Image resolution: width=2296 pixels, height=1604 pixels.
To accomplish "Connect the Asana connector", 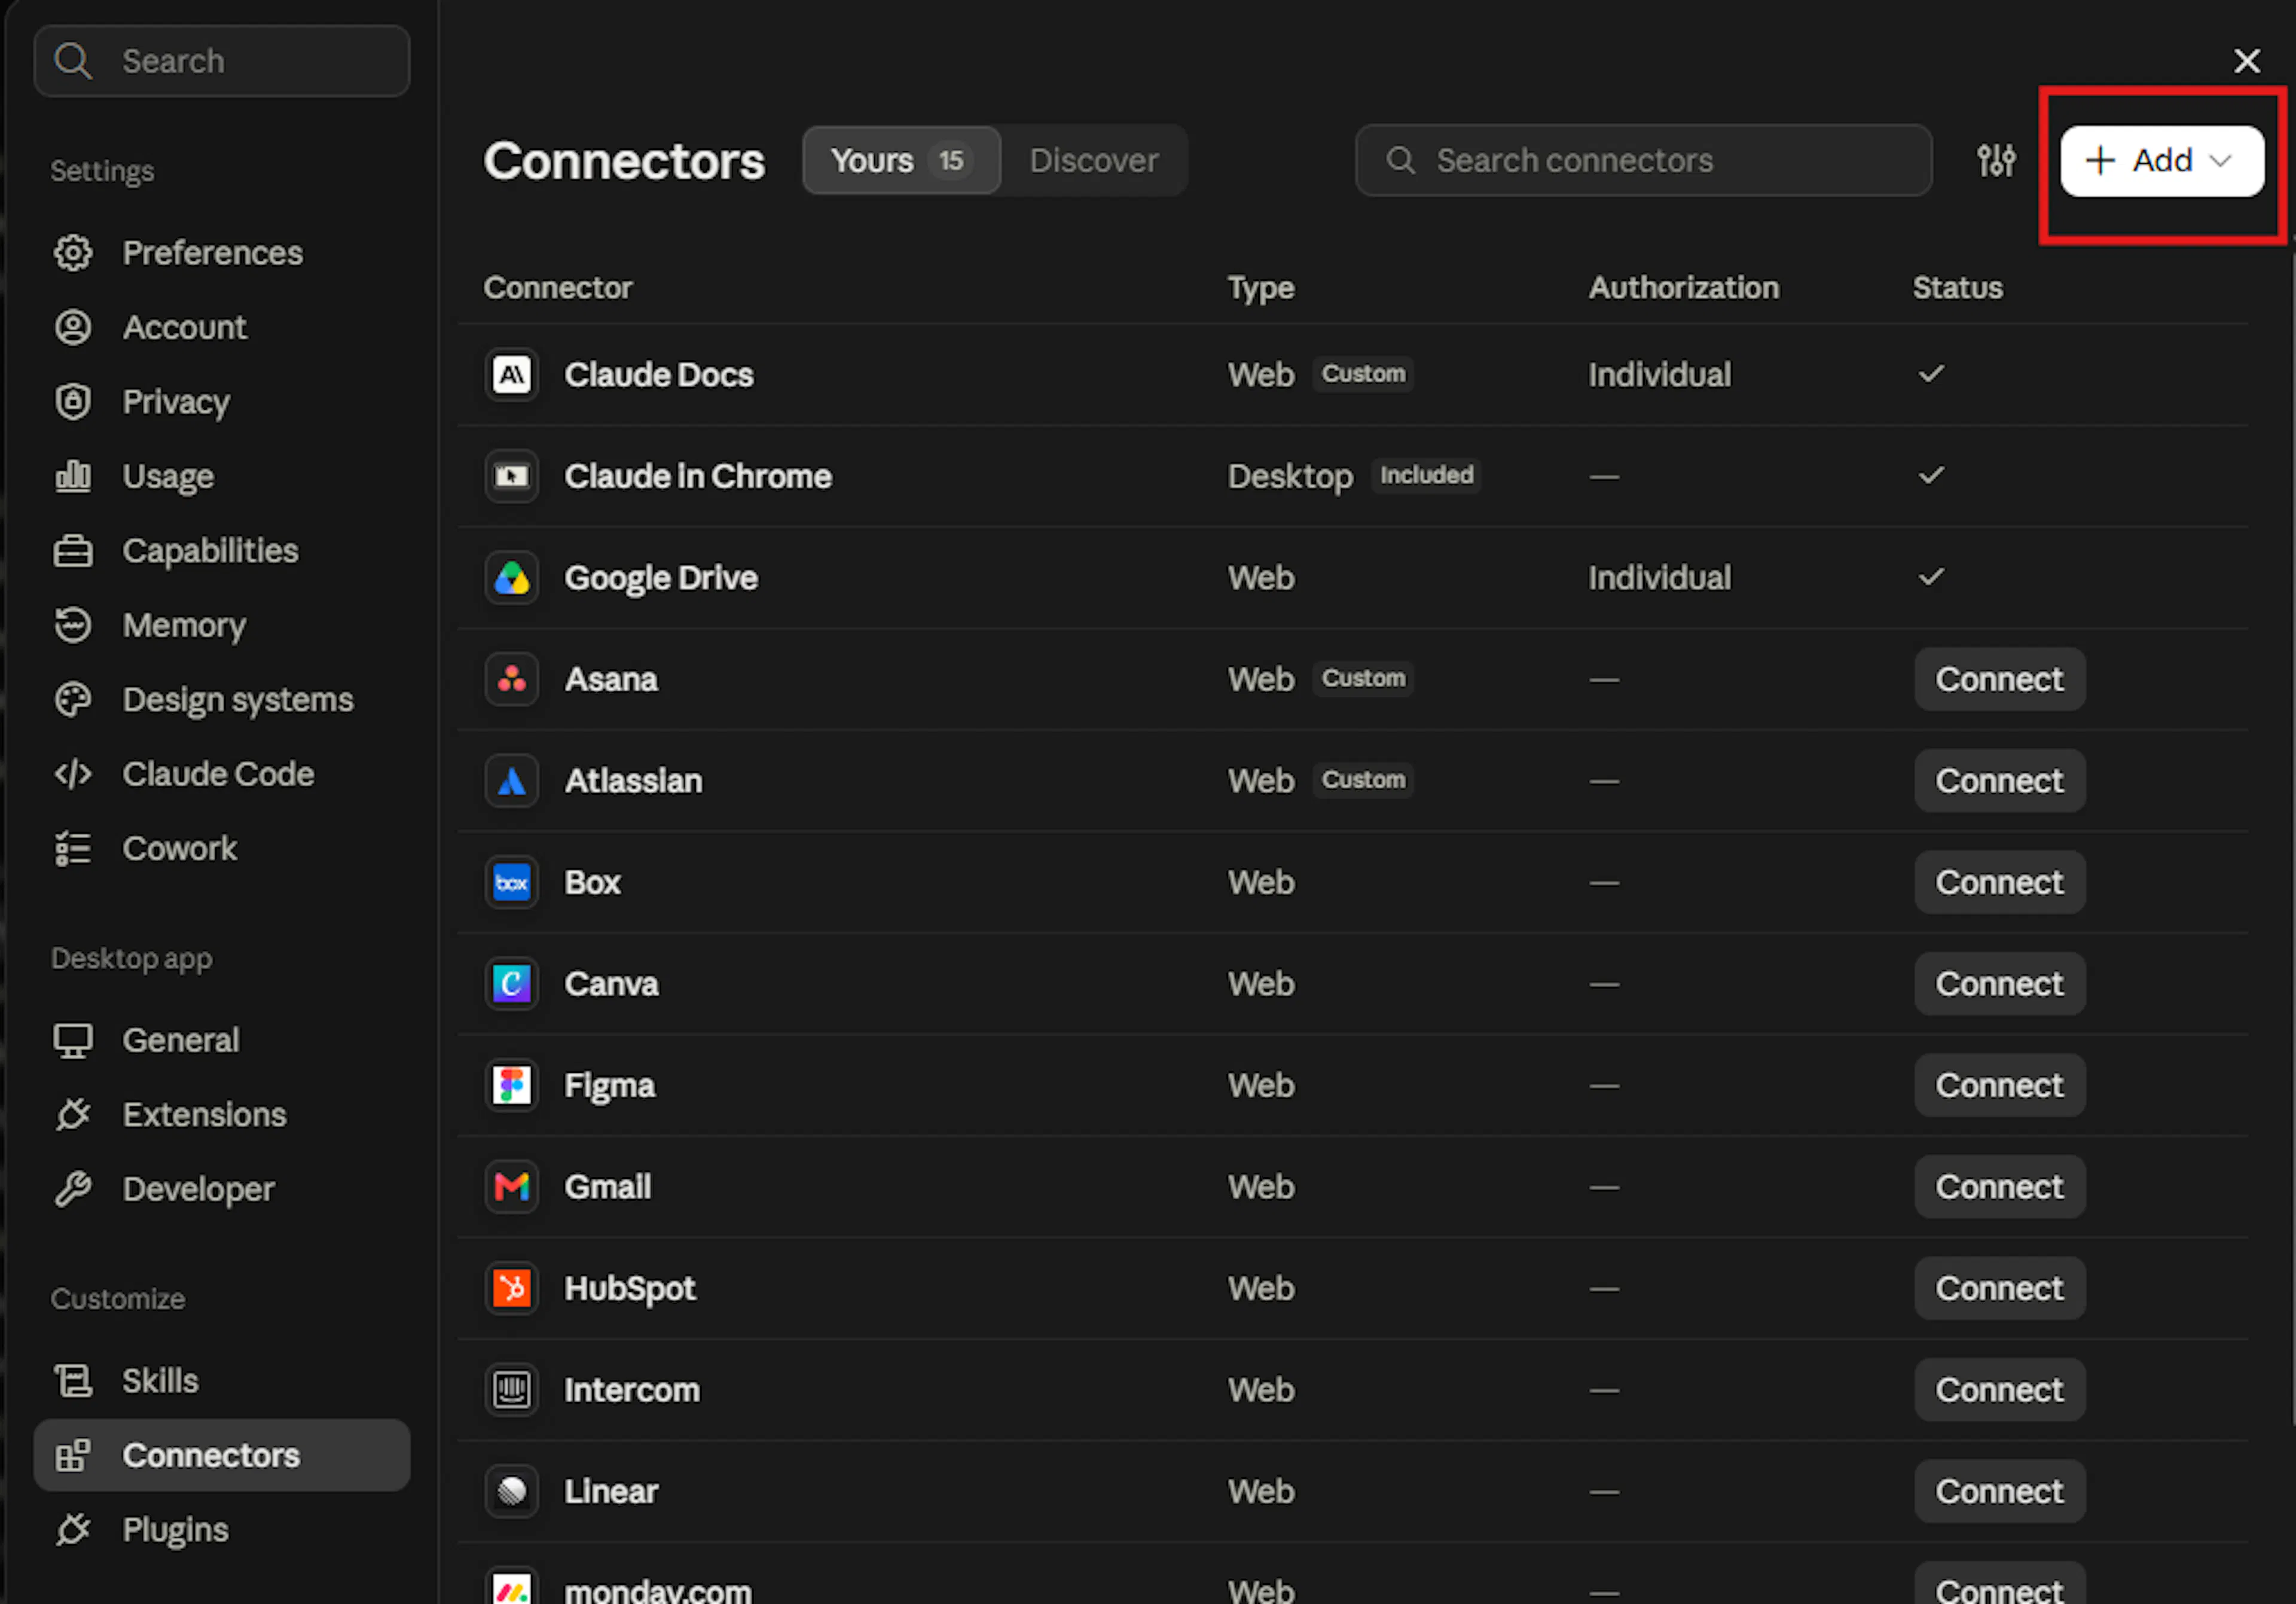I will point(1999,679).
